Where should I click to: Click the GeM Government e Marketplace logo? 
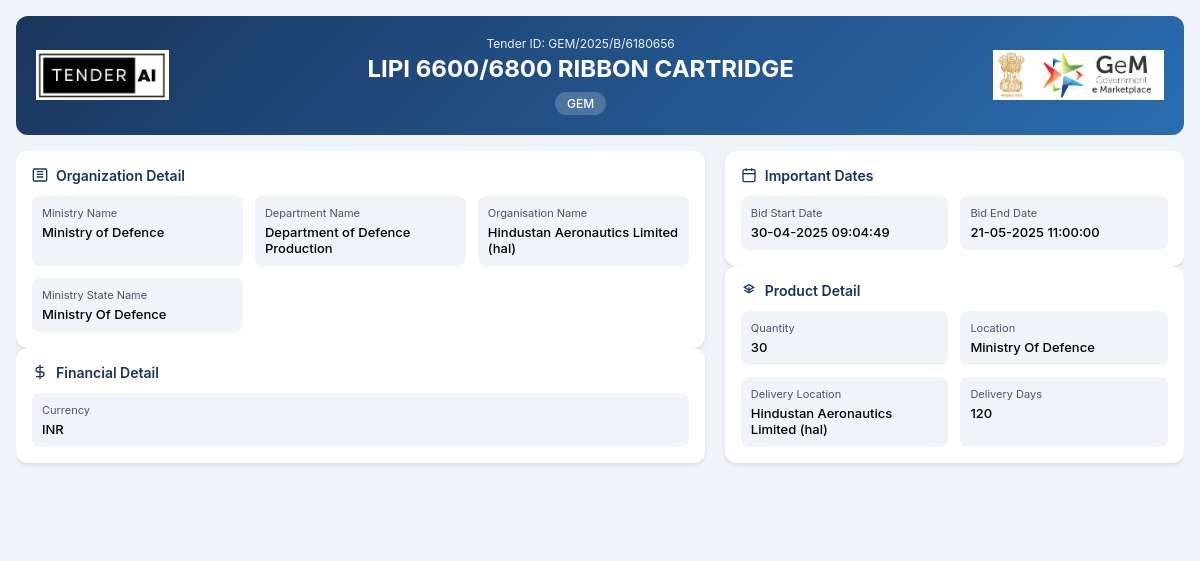(1078, 75)
